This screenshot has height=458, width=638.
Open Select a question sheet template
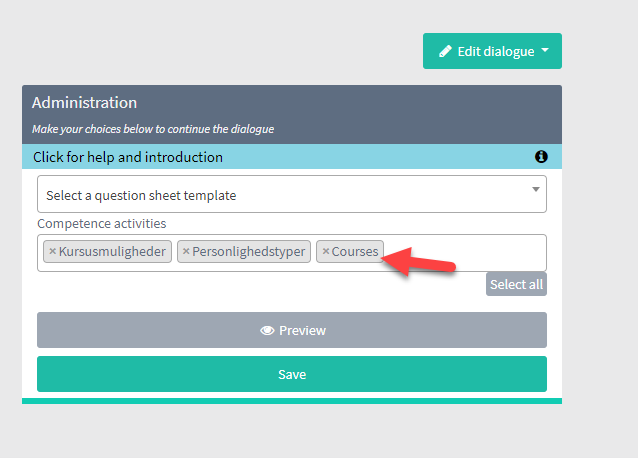click(x=292, y=194)
